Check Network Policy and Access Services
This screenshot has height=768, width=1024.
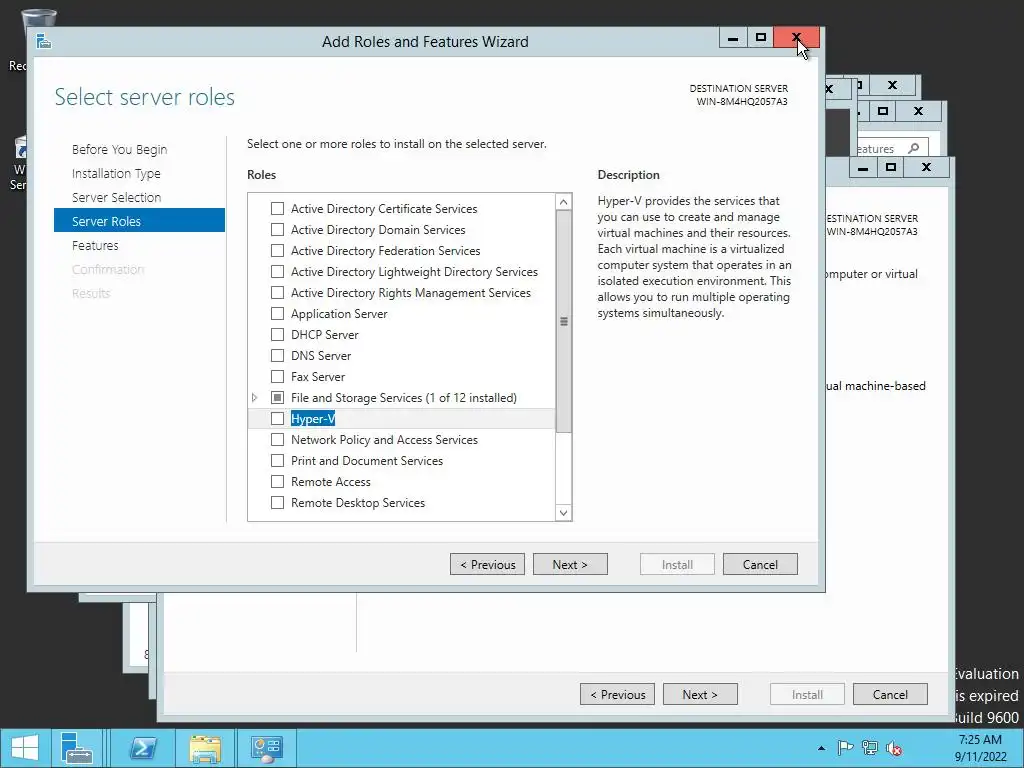[x=278, y=440]
